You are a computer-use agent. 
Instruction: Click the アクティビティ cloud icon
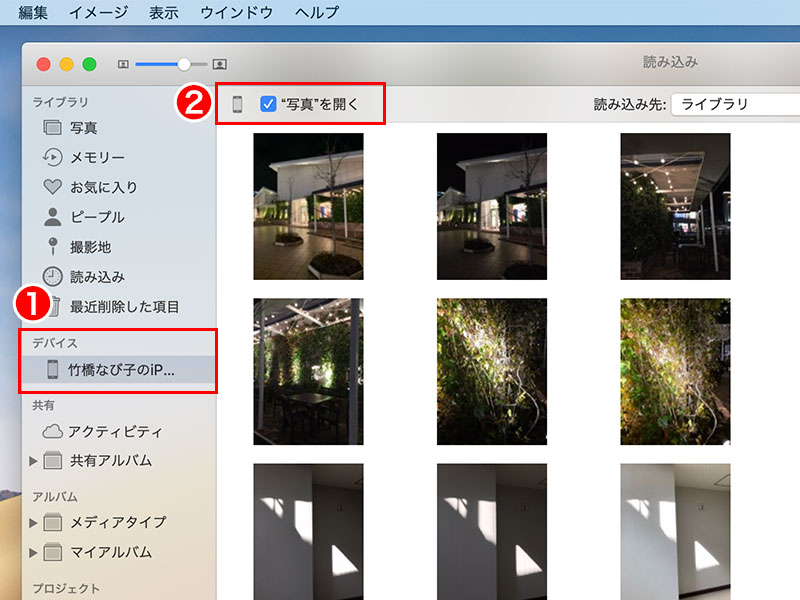[x=52, y=432]
